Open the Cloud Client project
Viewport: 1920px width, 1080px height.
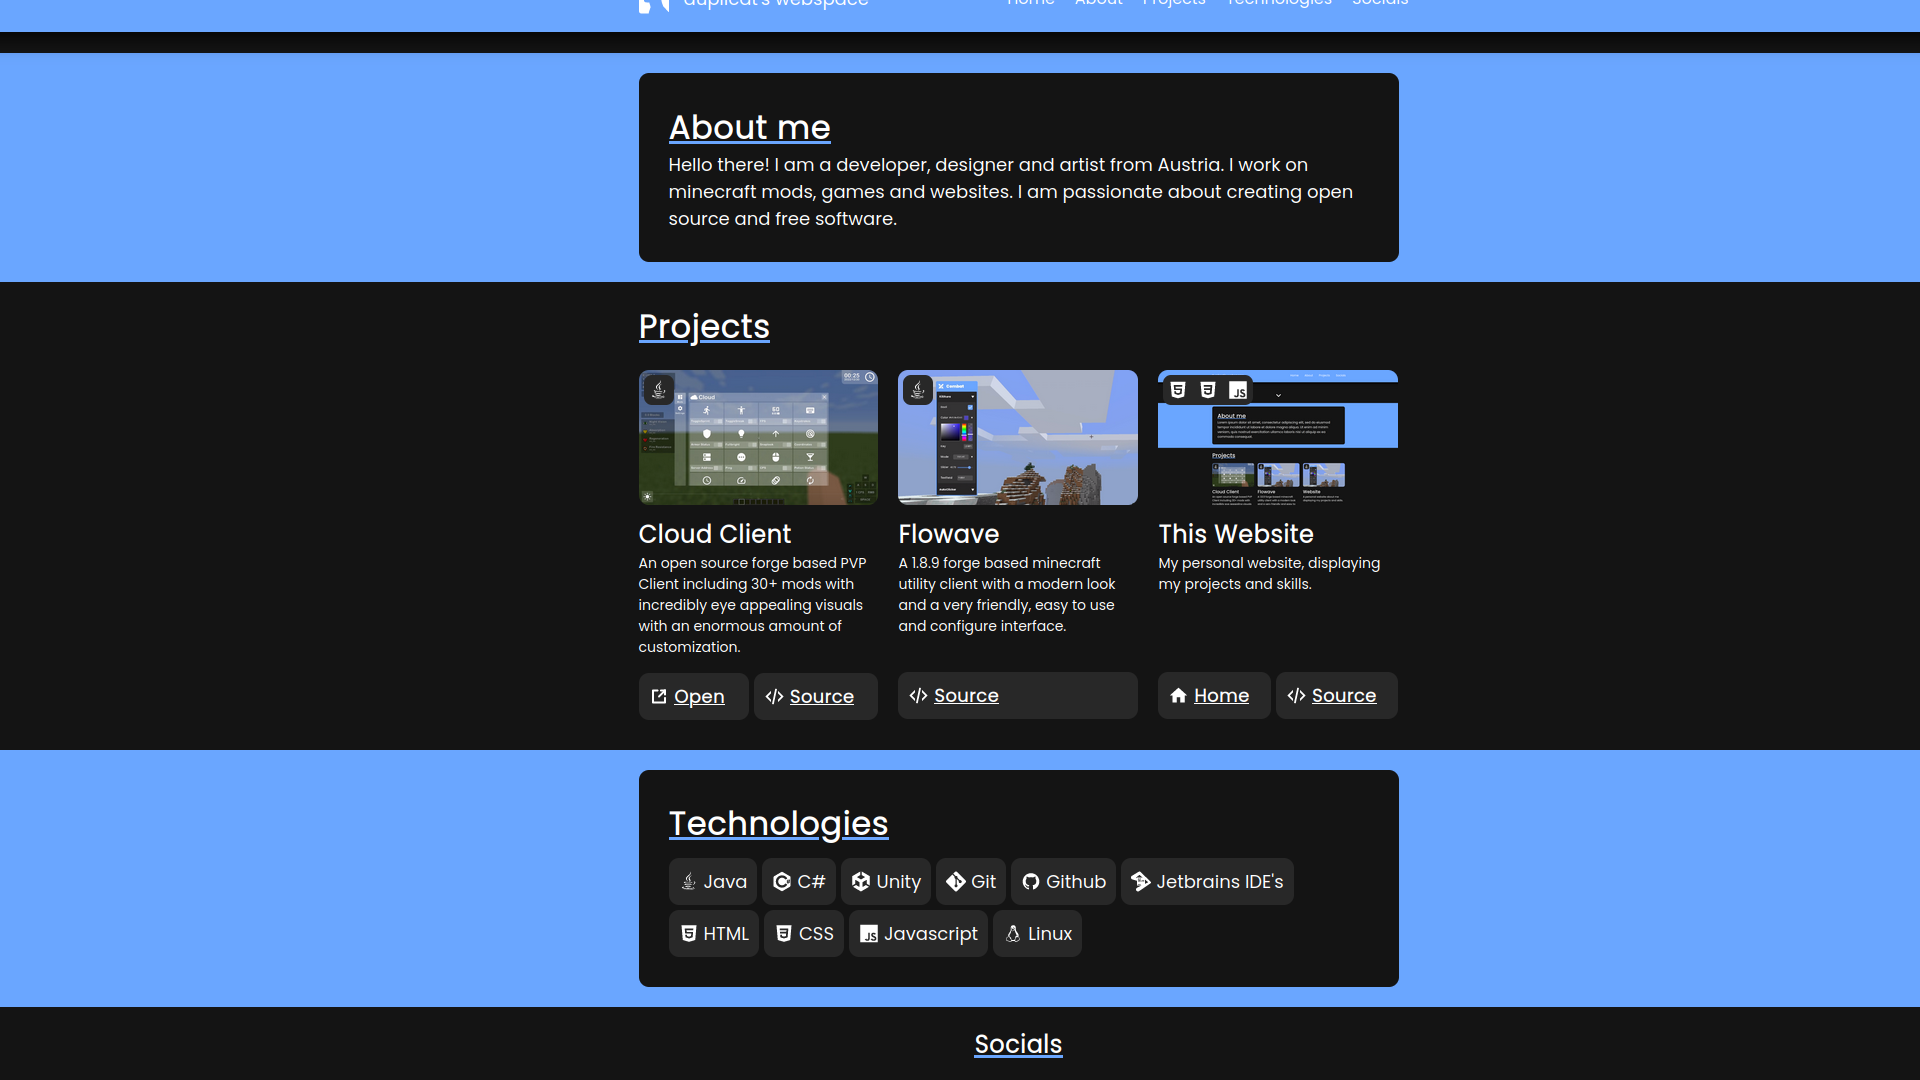tap(692, 695)
